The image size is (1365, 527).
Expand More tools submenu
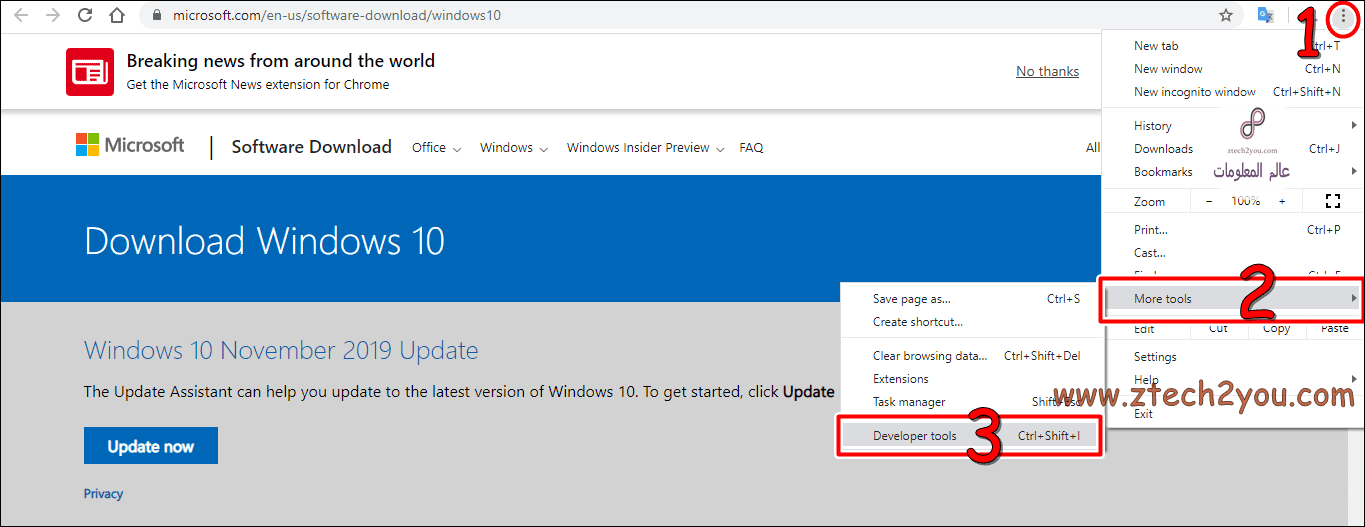click(x=1232, y=299)
